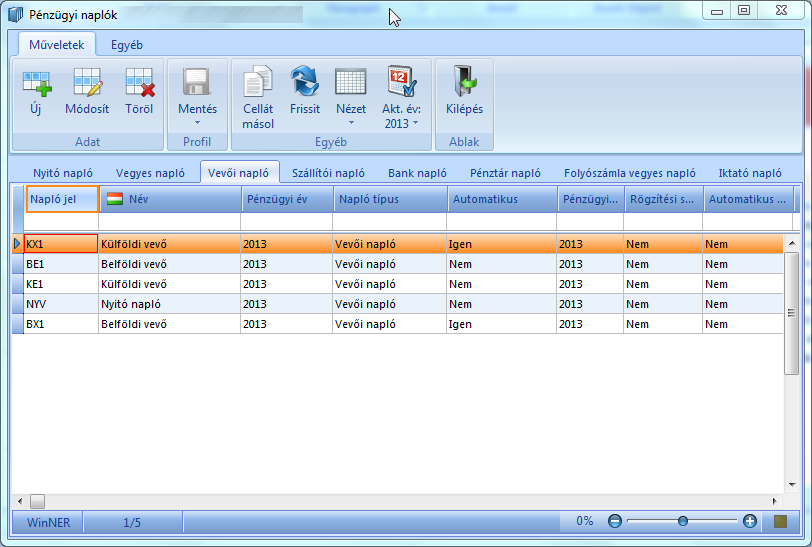Select the NYV row cell

click(61, 304)
